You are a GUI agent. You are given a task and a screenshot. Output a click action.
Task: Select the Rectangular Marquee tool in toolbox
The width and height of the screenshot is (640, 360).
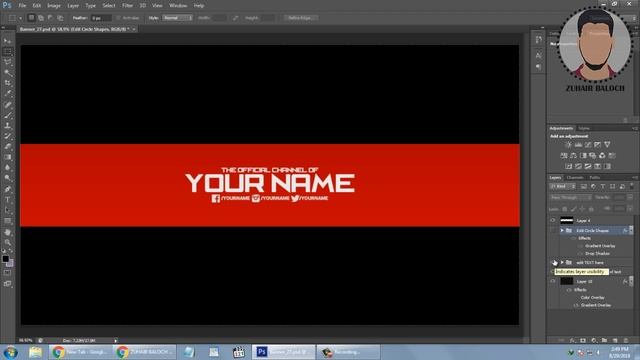pyautogui.click(x=7, y=51)
